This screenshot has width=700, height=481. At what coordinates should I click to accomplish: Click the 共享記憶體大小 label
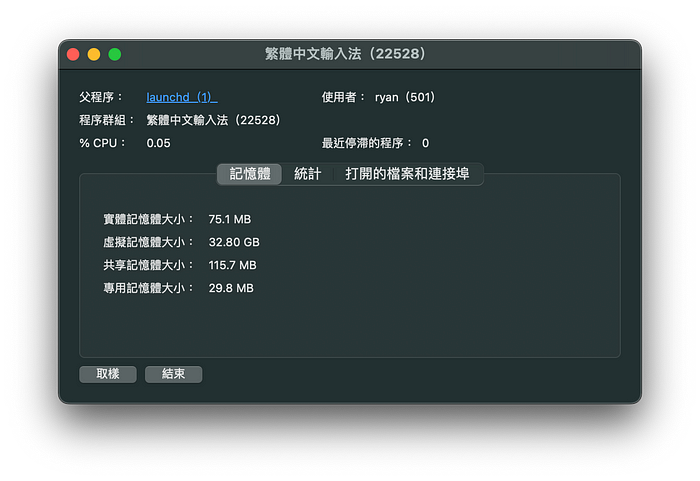click(x=148, y=265)
